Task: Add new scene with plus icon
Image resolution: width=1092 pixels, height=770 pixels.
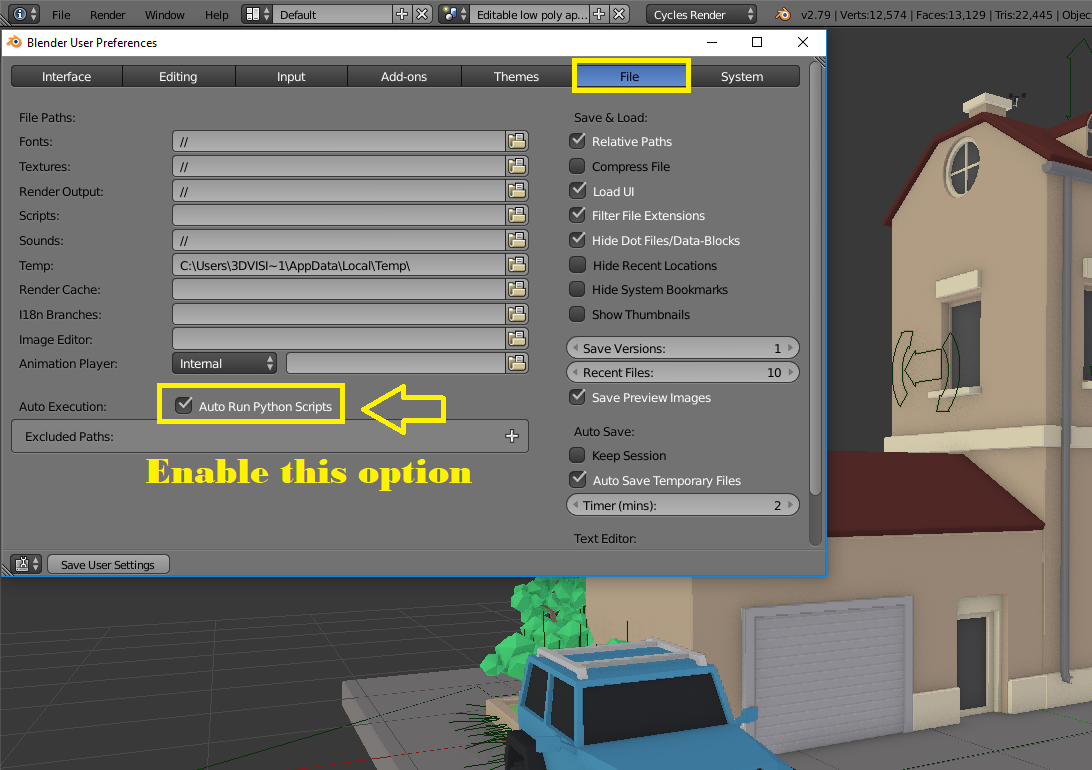Action: point(599,14)
